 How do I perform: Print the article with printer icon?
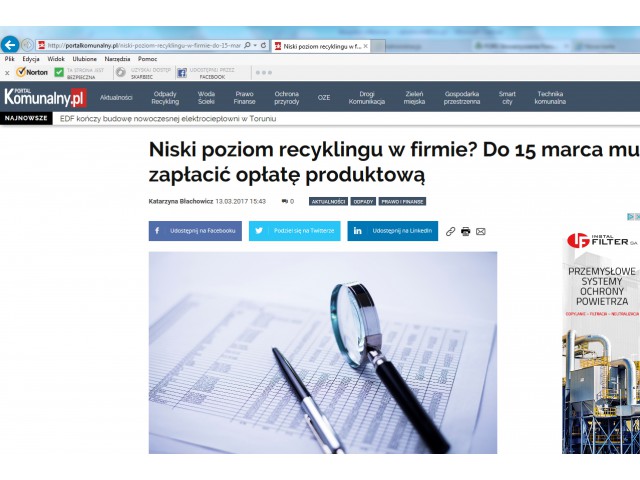[465, 231]
